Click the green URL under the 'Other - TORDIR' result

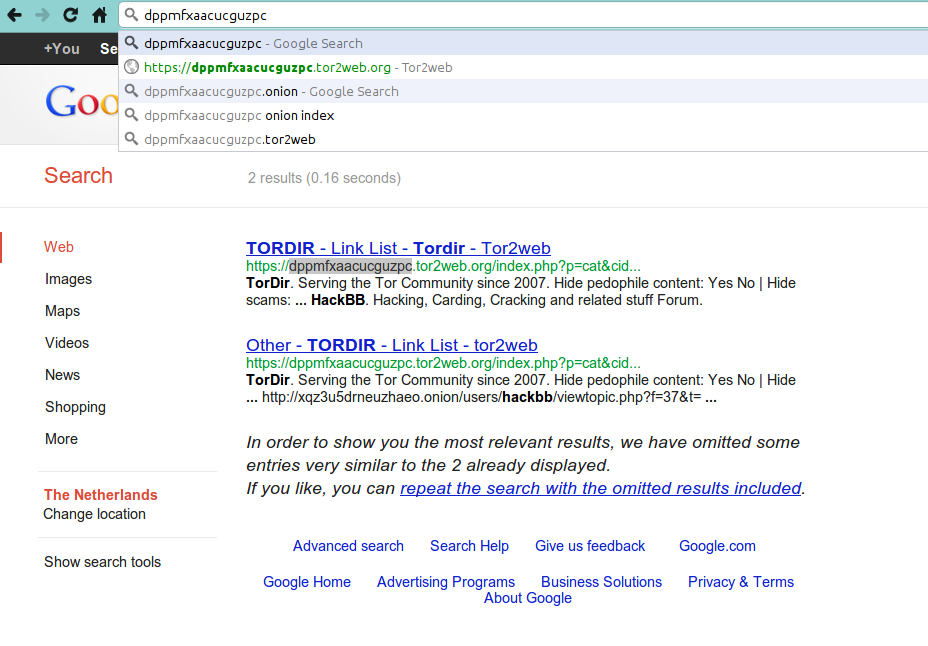(443, 363)
